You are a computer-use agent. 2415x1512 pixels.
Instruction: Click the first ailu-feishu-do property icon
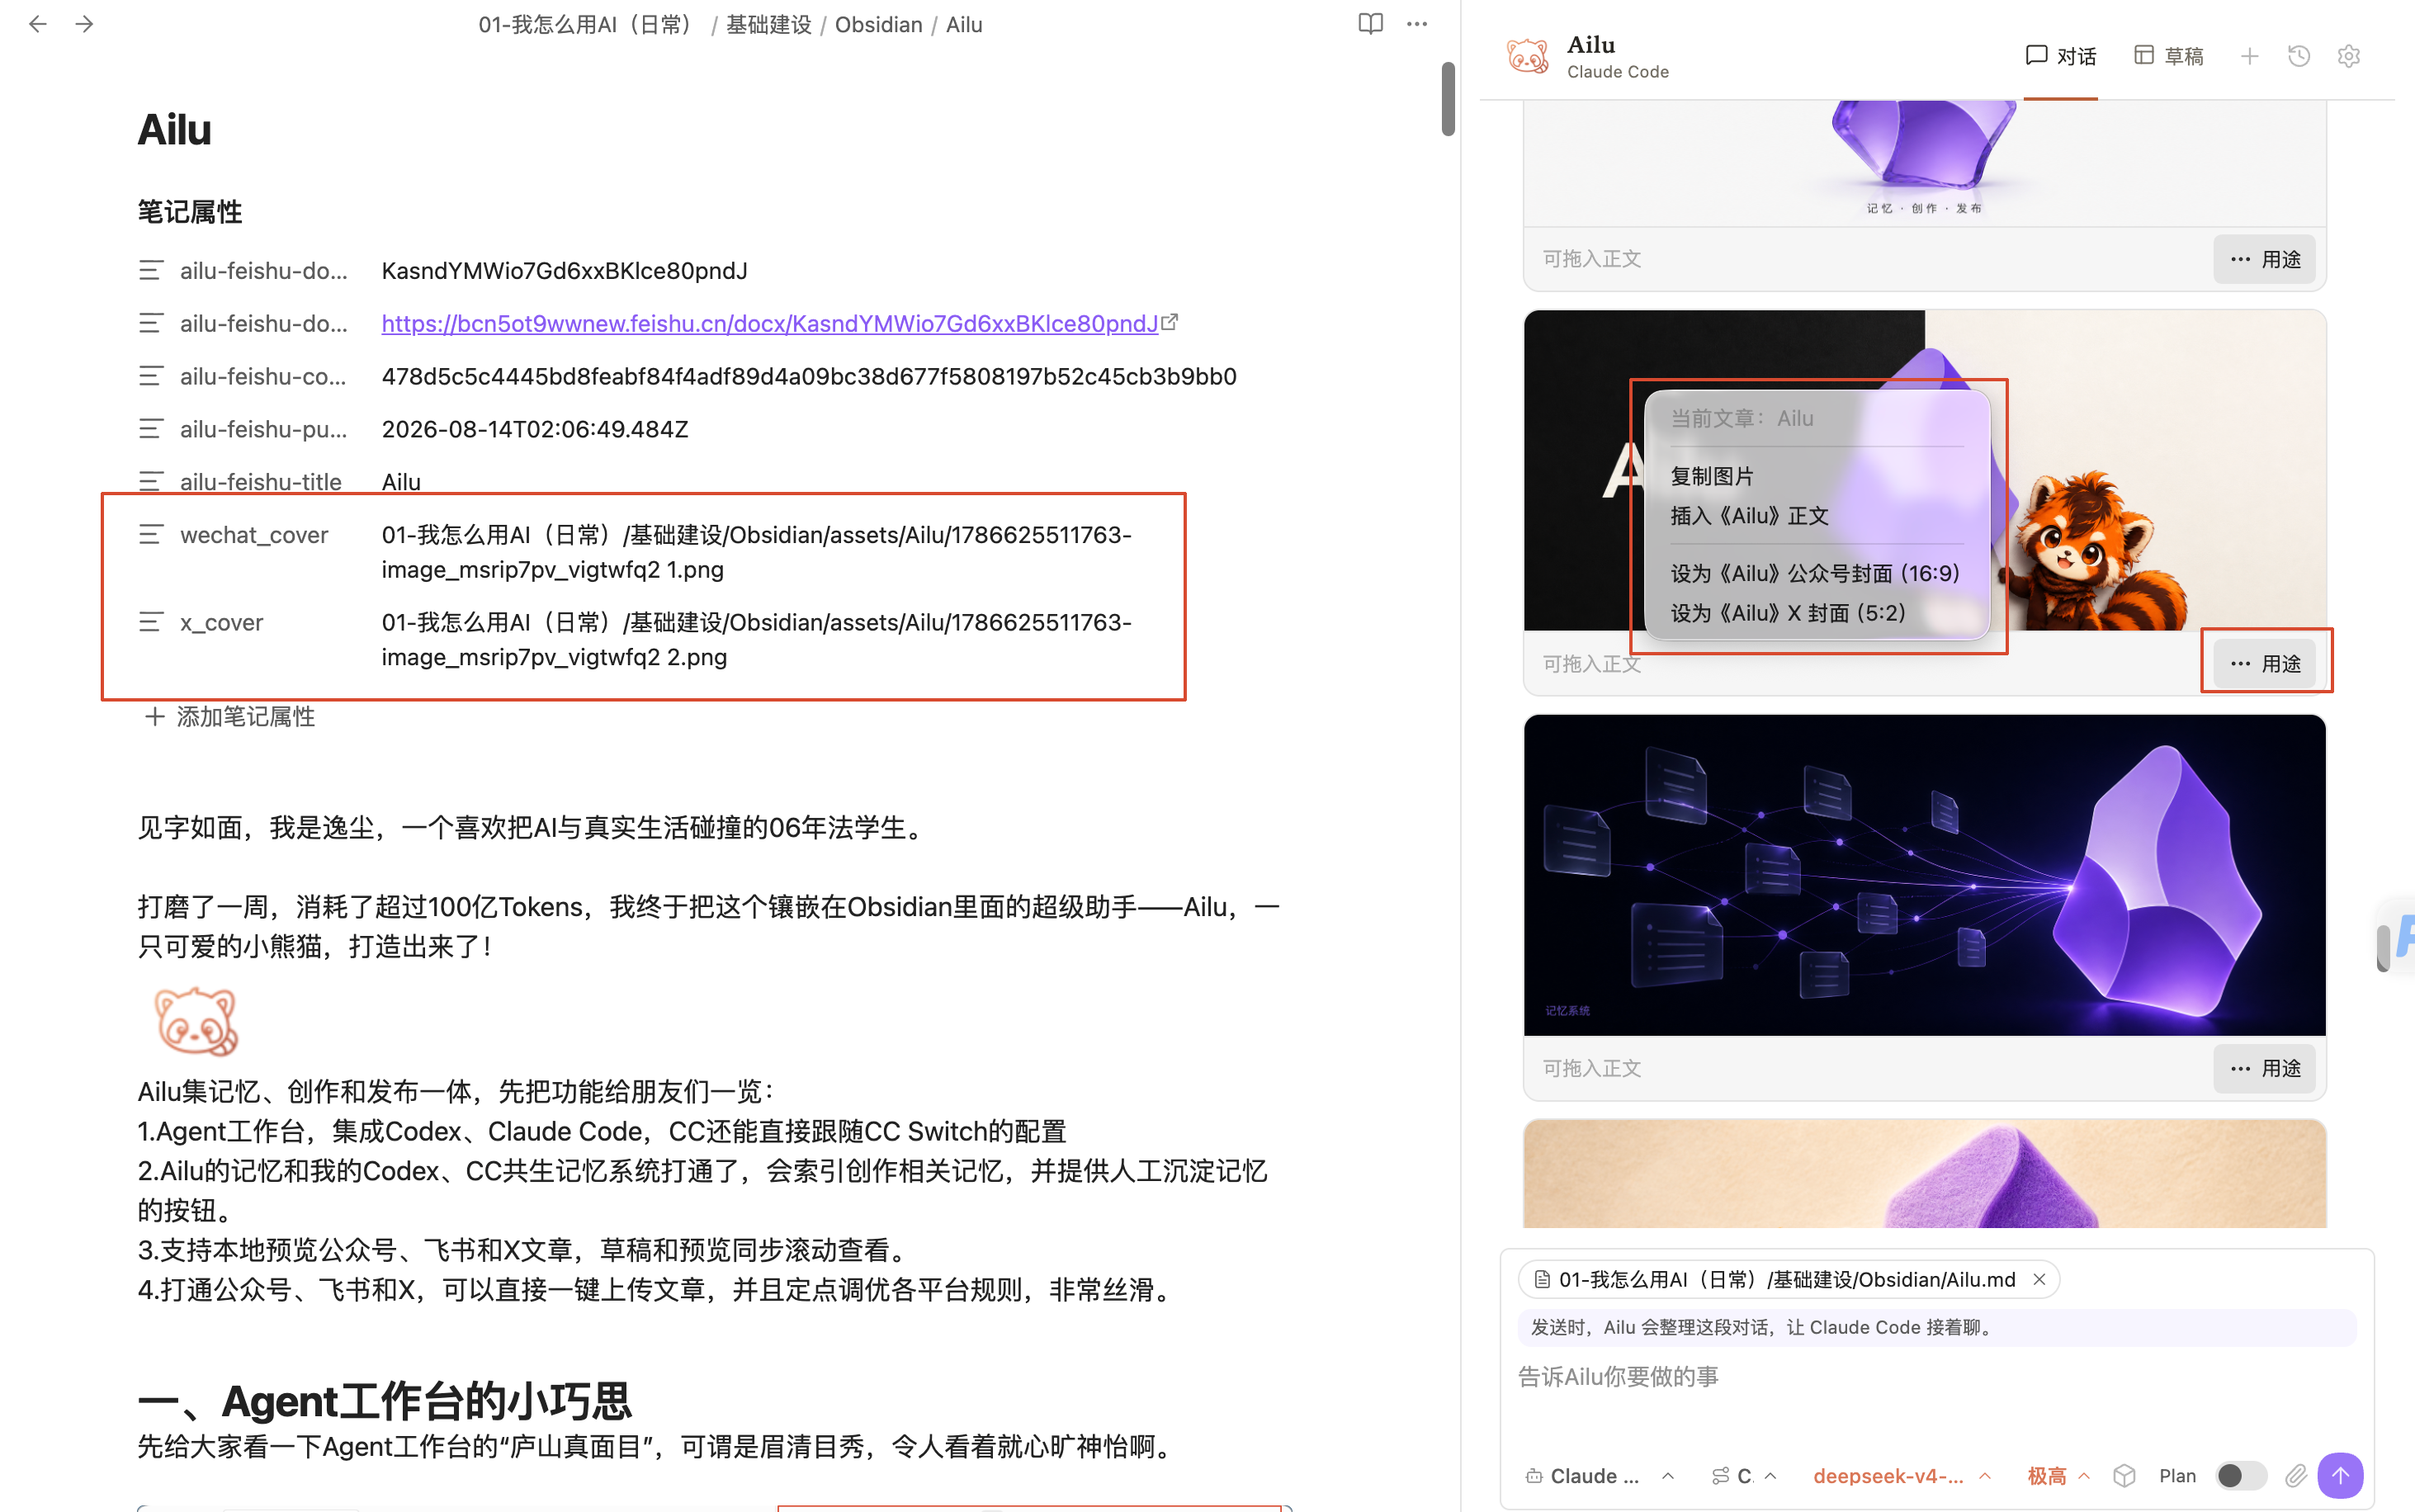click(x=151, y=270)
